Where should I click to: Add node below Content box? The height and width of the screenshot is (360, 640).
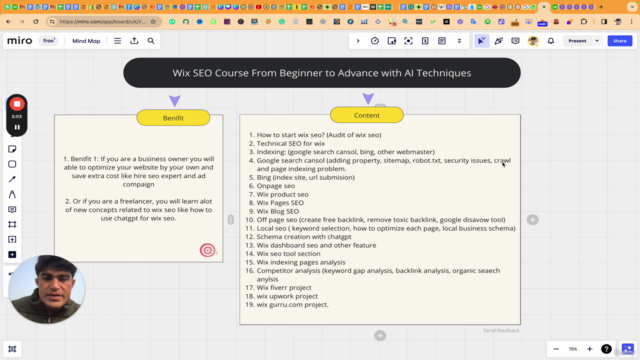[380, 336]
